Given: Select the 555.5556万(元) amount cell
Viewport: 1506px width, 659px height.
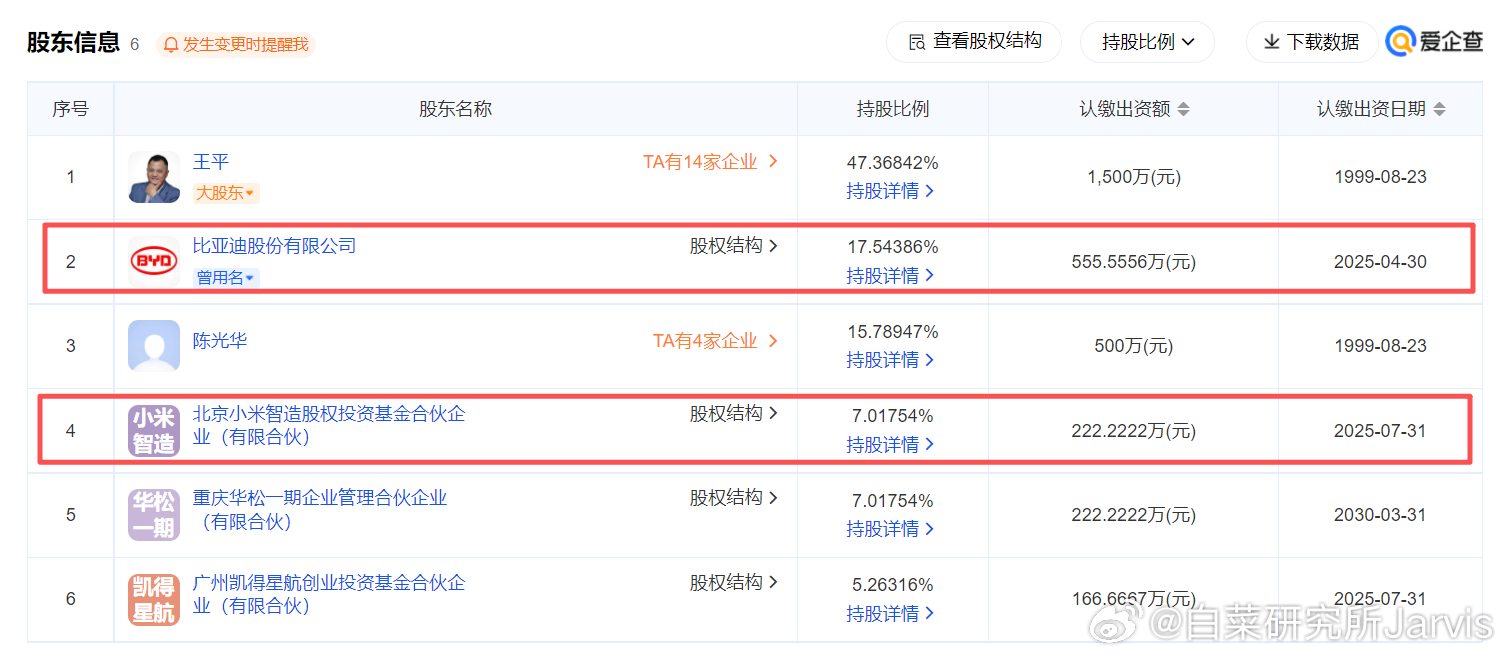Looking at the screenshot, I should 1134,262.
